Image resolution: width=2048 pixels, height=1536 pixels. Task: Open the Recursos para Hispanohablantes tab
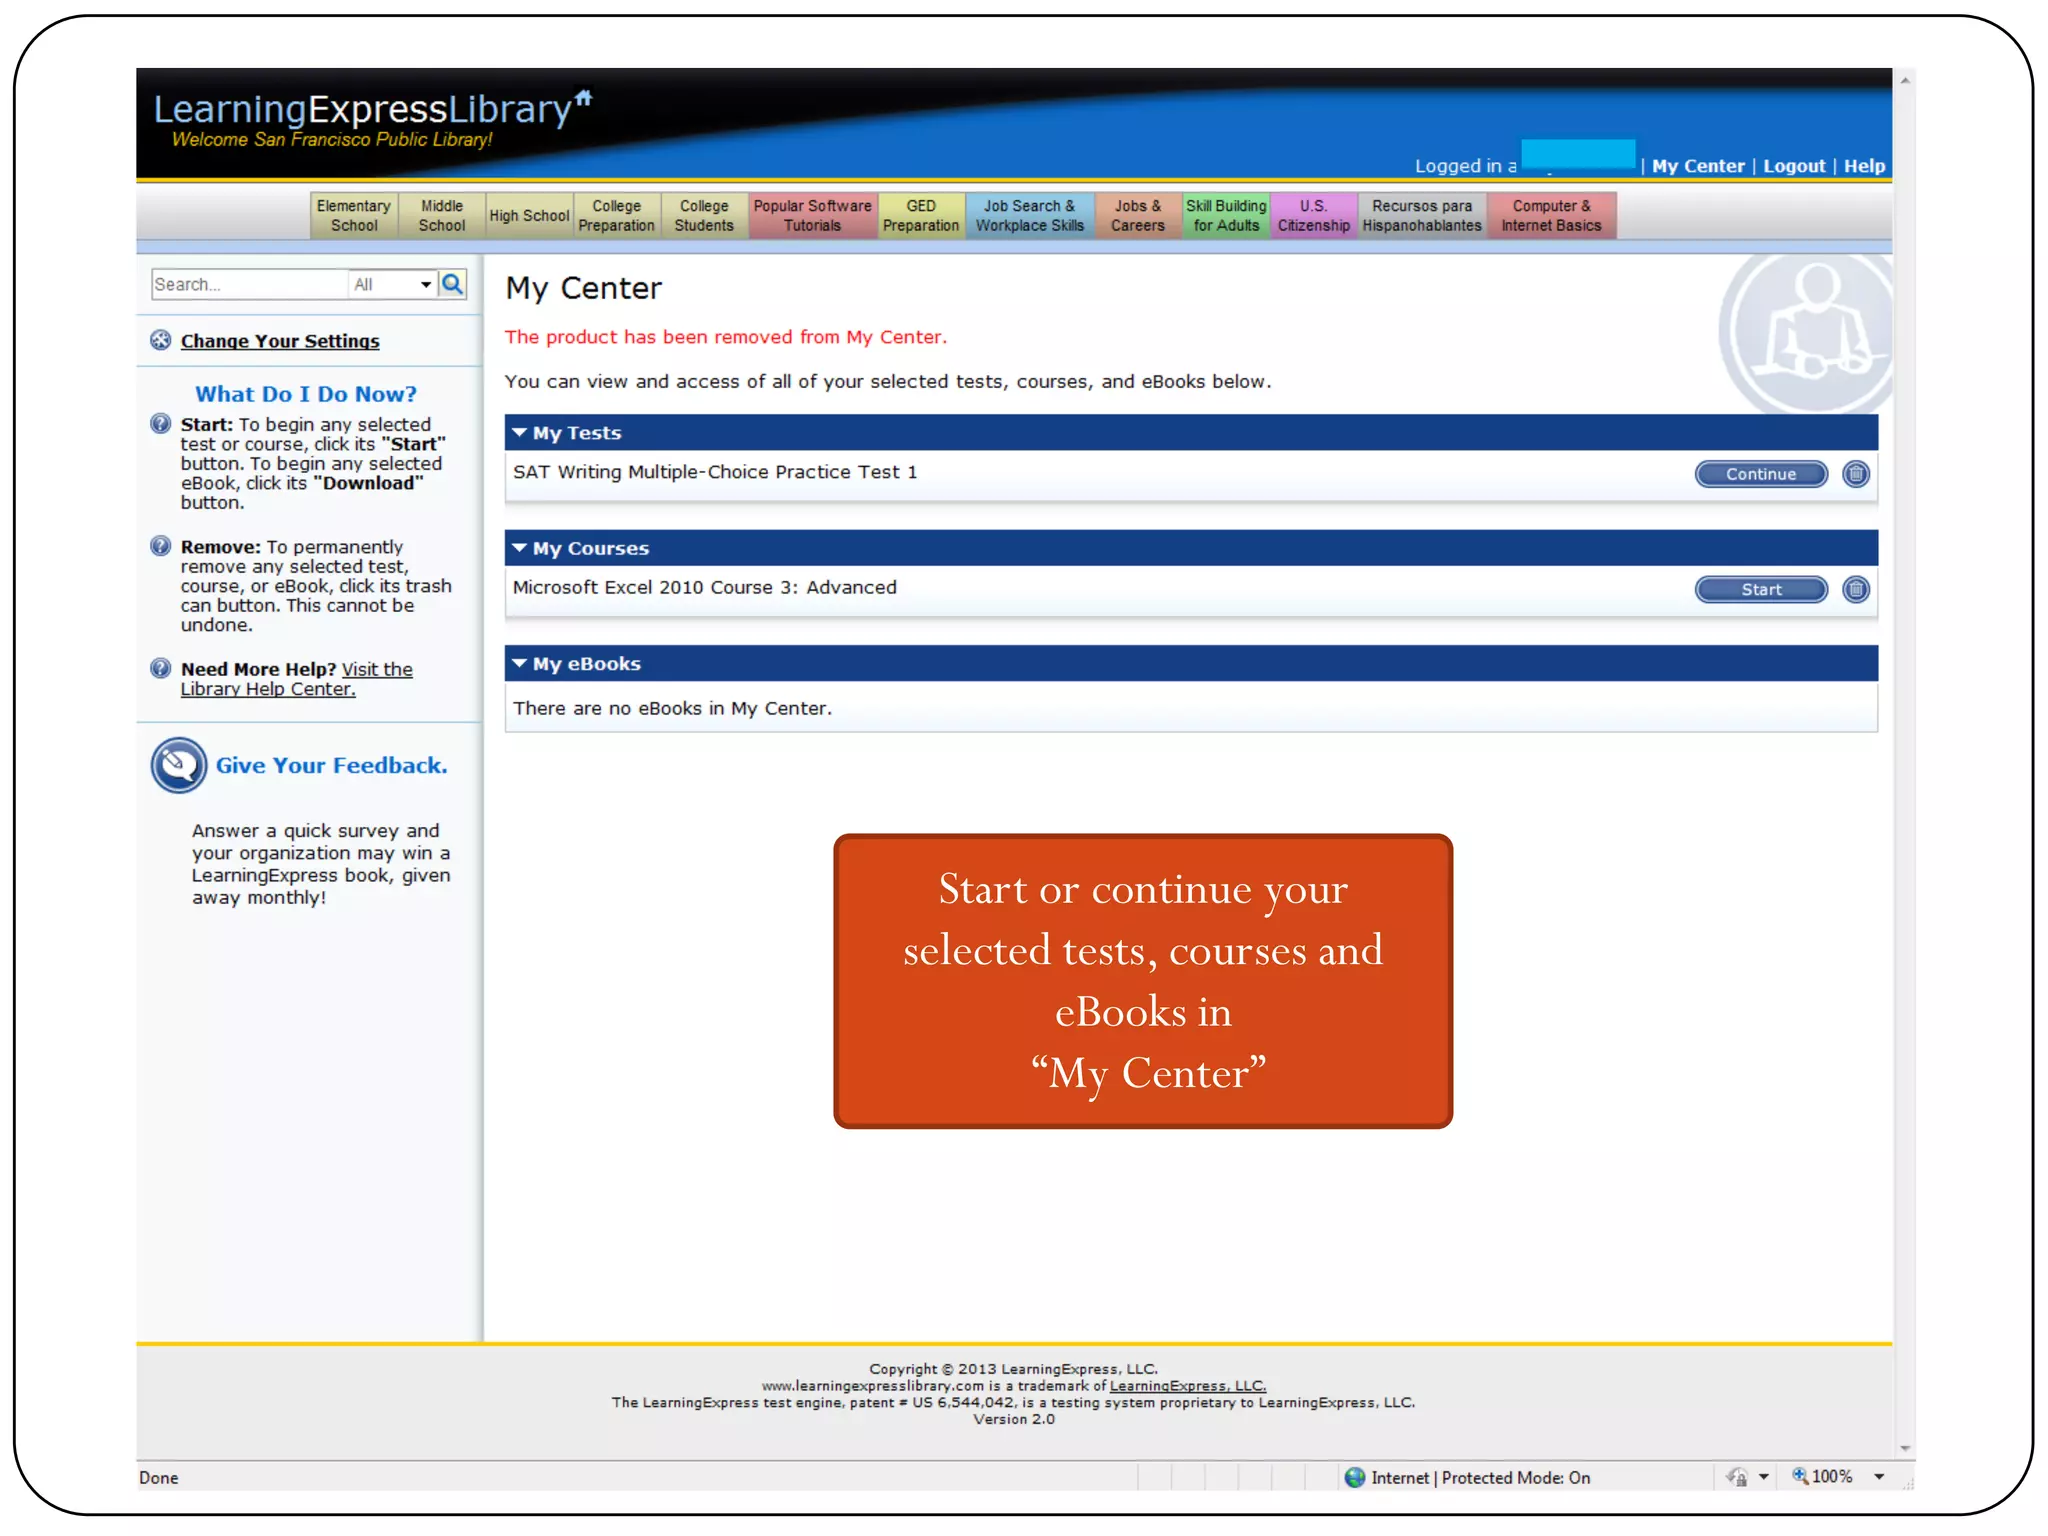point(1422,215)
